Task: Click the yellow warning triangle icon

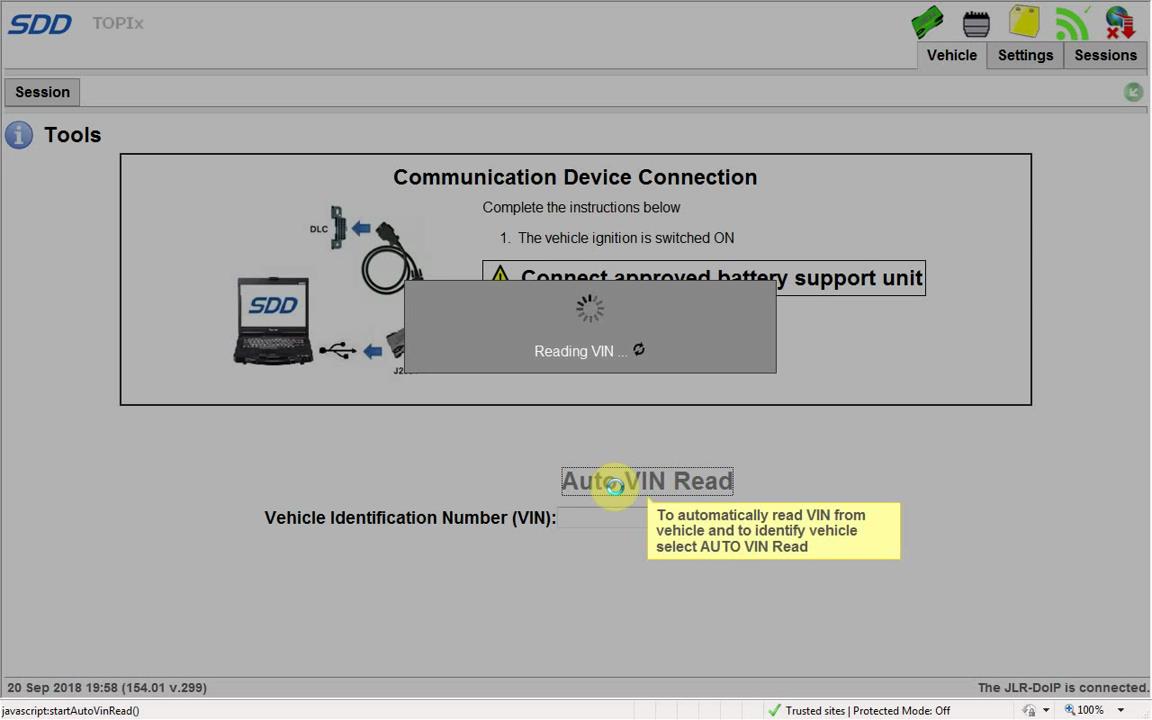Action: pyautogui.click(x=500, y=274)
